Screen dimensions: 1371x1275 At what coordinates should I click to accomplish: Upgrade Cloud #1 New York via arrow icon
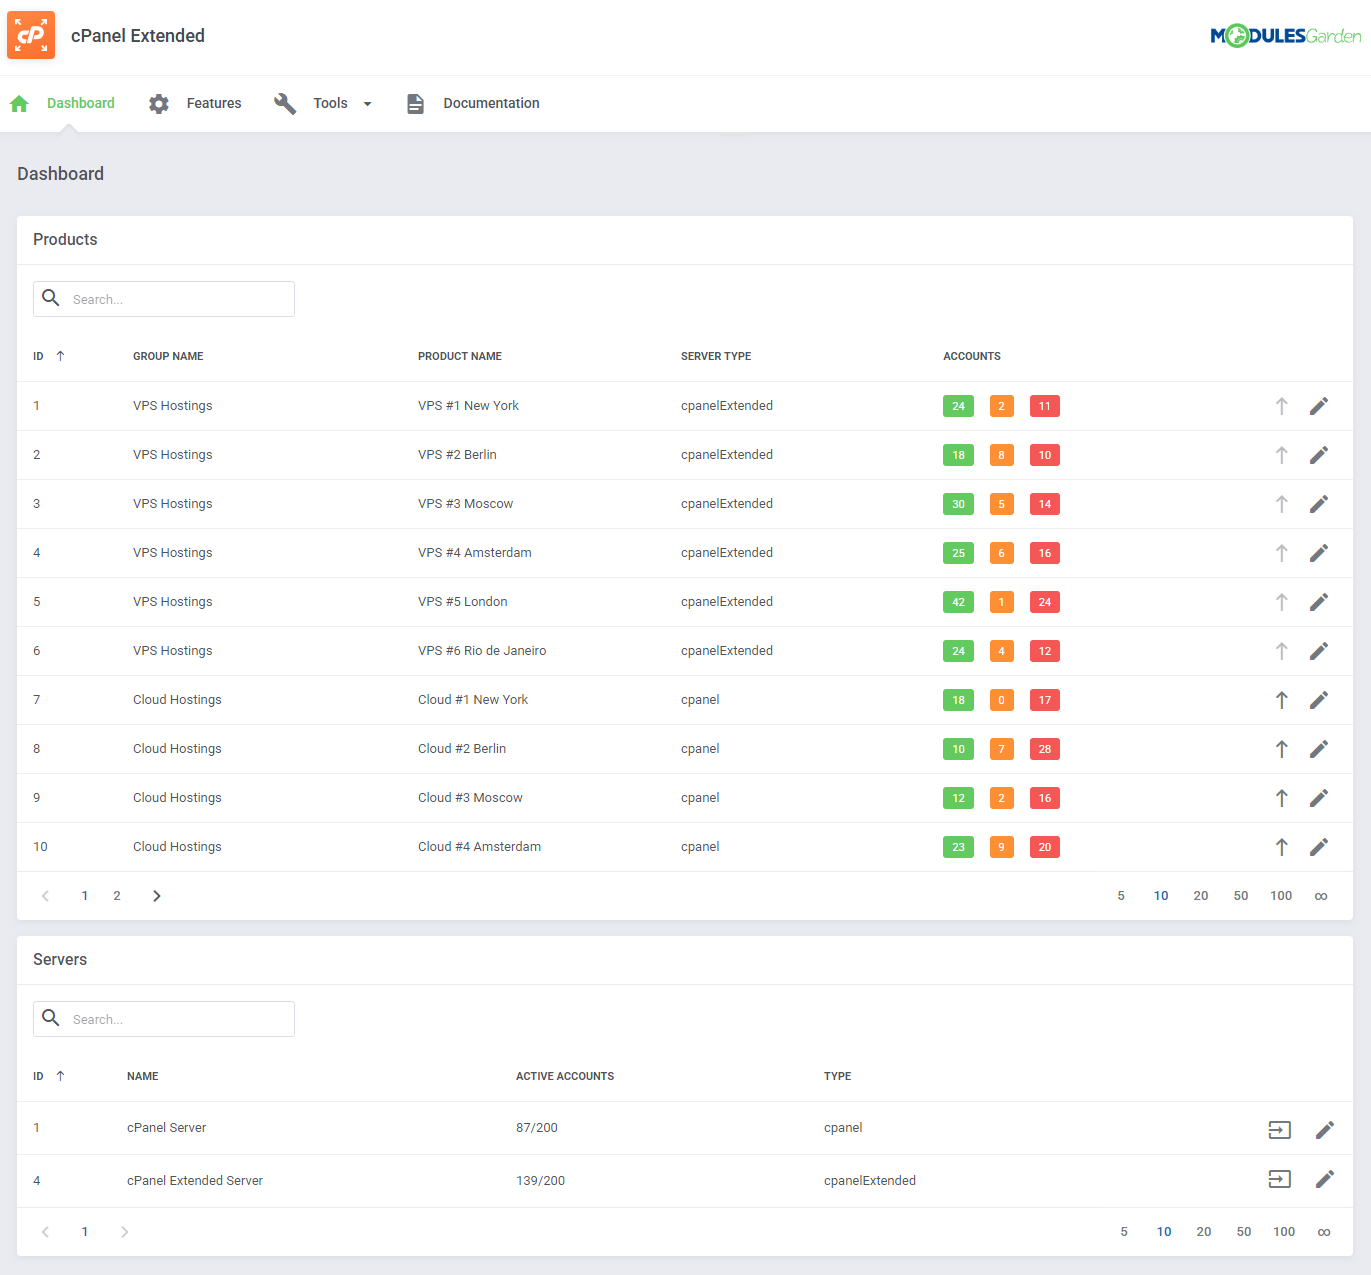(x=1282, y=700)
